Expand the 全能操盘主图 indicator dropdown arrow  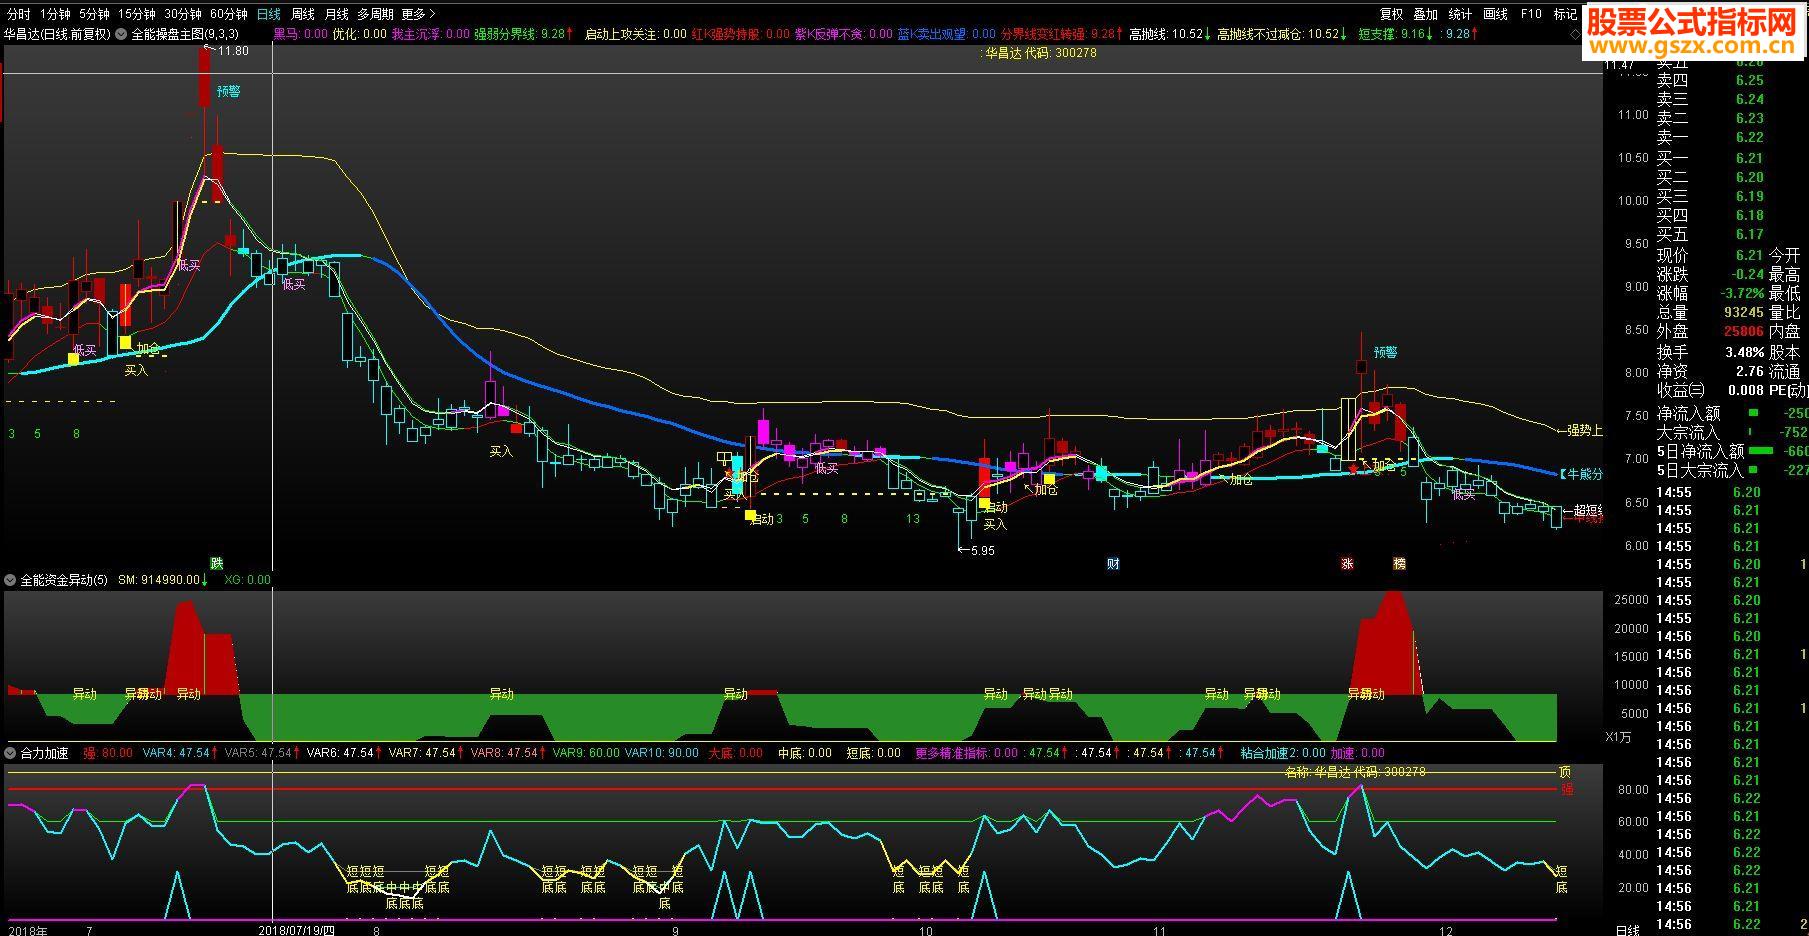[121, 34]
